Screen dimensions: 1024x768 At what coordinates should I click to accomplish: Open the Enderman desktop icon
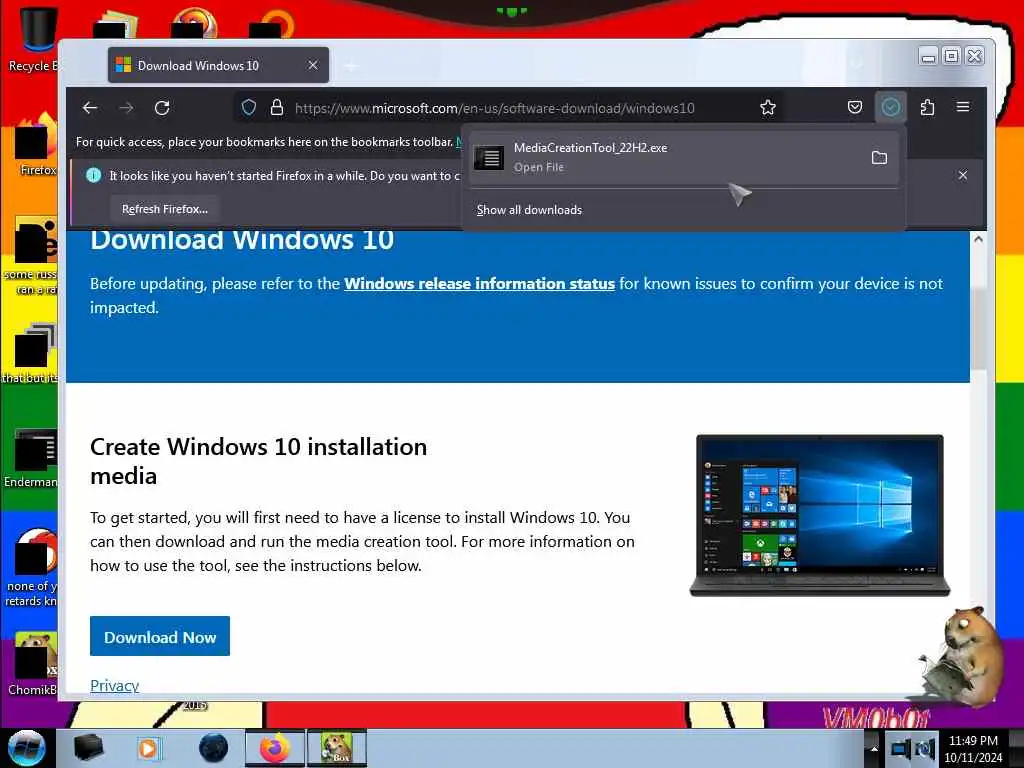[x=31, y=459]
